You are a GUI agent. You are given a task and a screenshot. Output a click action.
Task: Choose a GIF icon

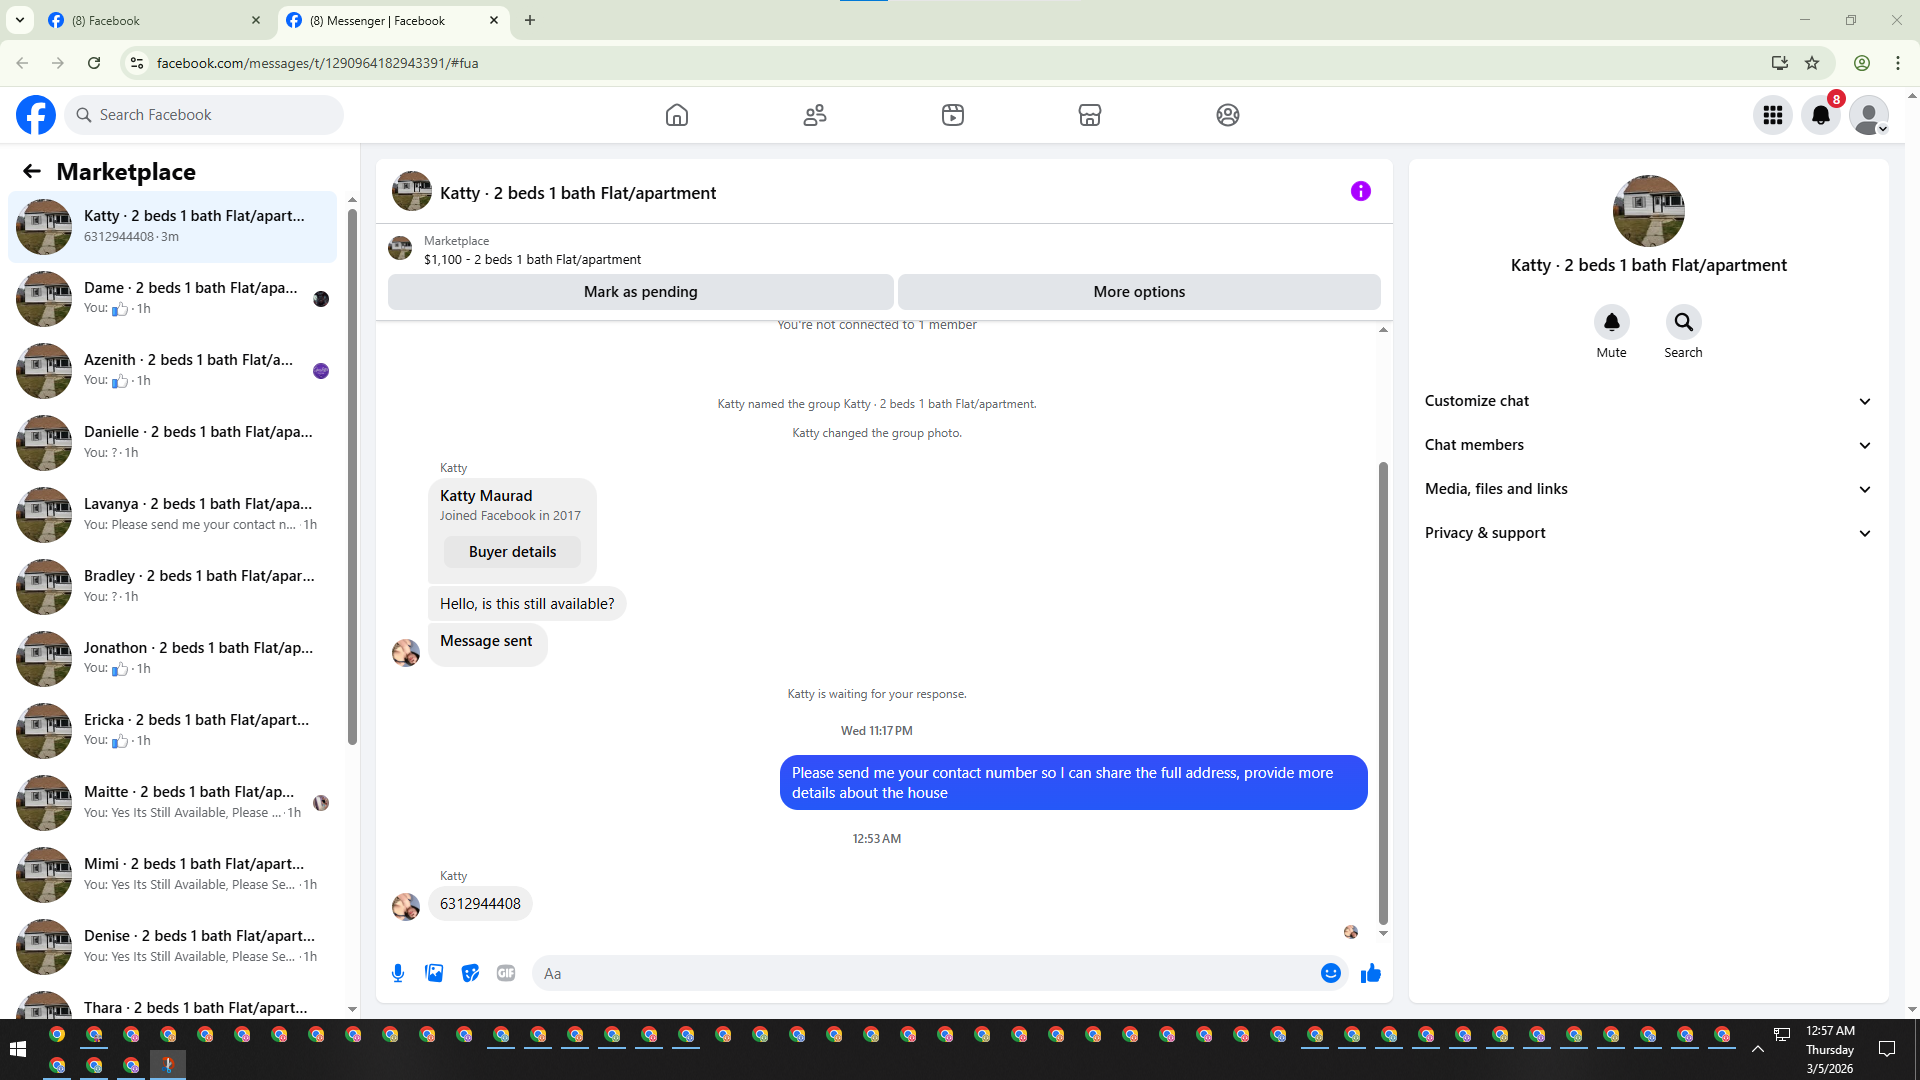506,973
